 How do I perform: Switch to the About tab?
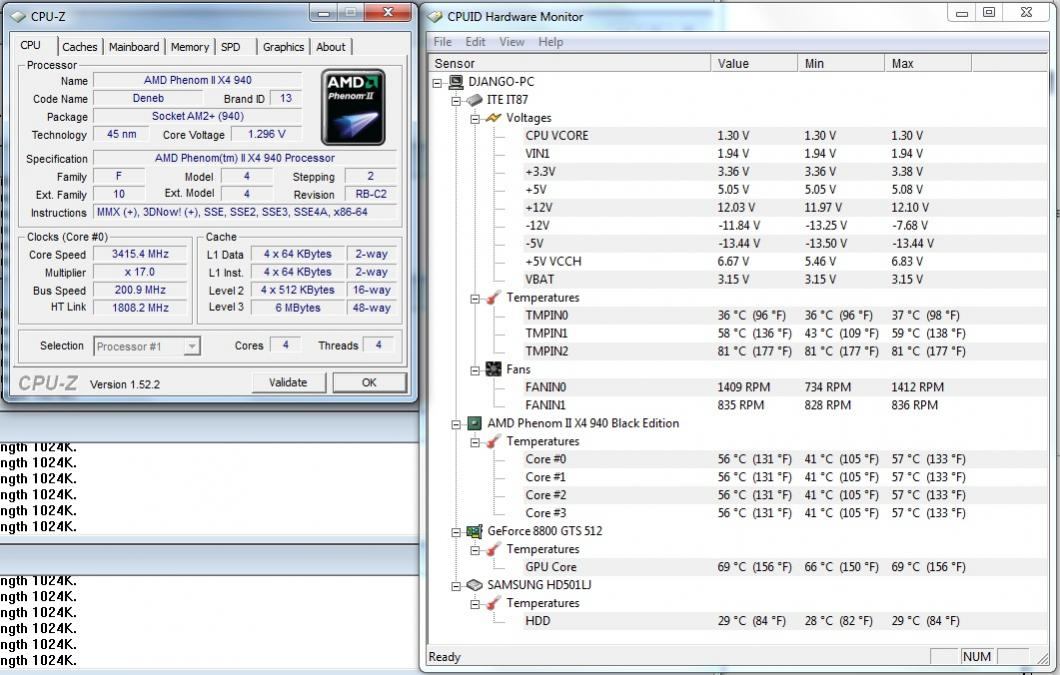click(x=331, y=47)
